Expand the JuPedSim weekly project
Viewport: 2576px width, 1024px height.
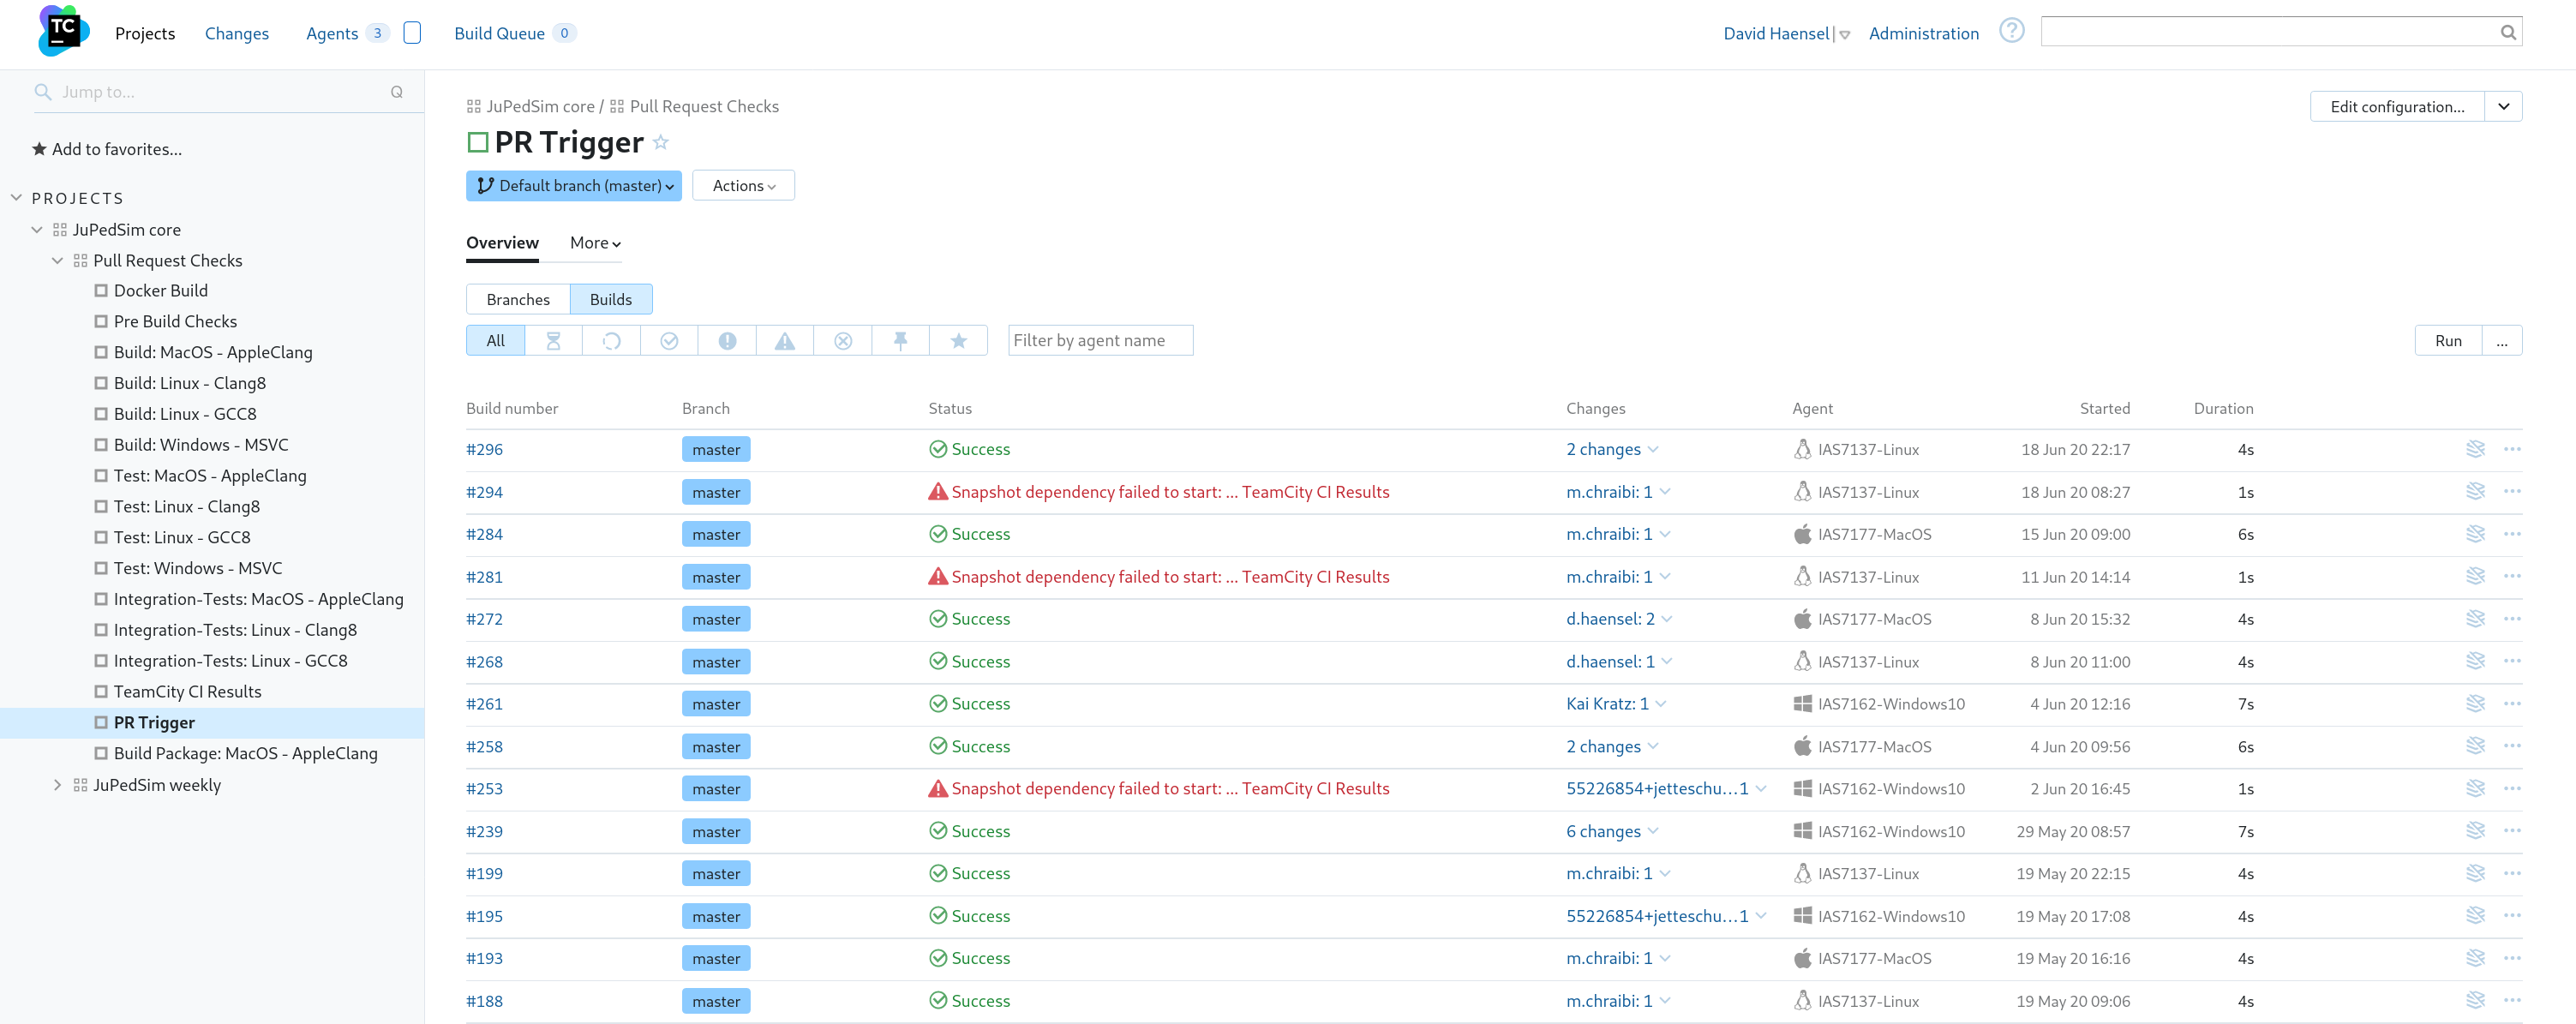[x=57, y=785]
